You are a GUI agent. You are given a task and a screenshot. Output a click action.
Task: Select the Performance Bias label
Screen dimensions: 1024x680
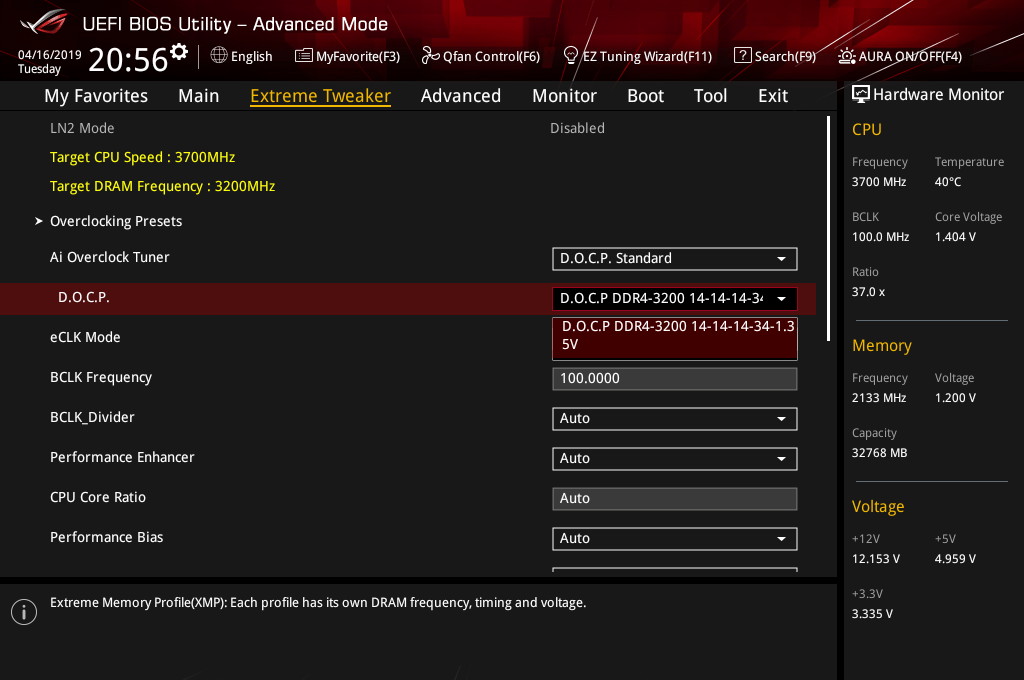[x=106, y=537]
